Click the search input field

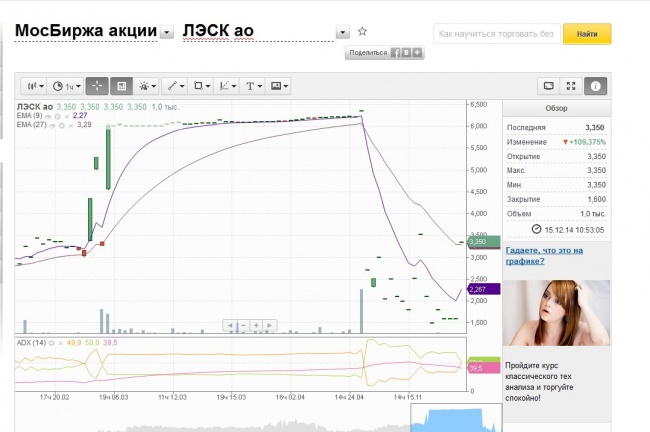(497, 34)
